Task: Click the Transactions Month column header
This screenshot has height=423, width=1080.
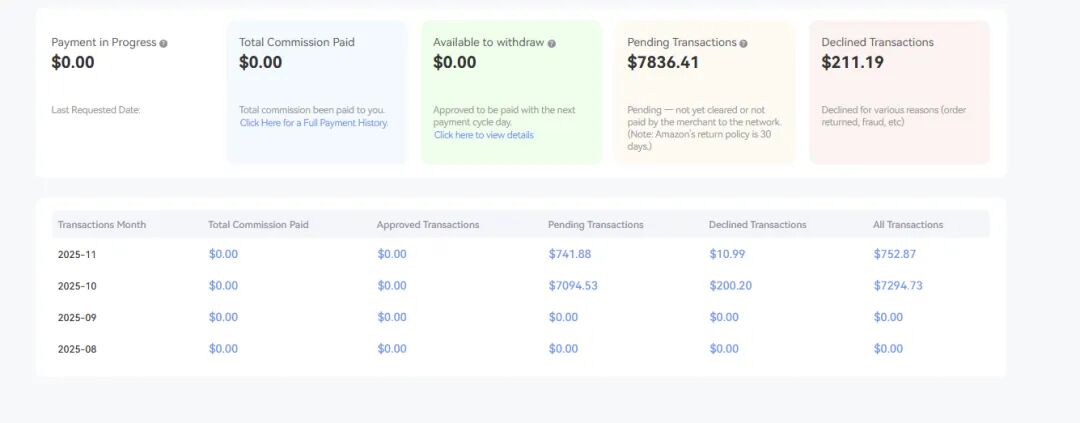Action: [102, 225]
